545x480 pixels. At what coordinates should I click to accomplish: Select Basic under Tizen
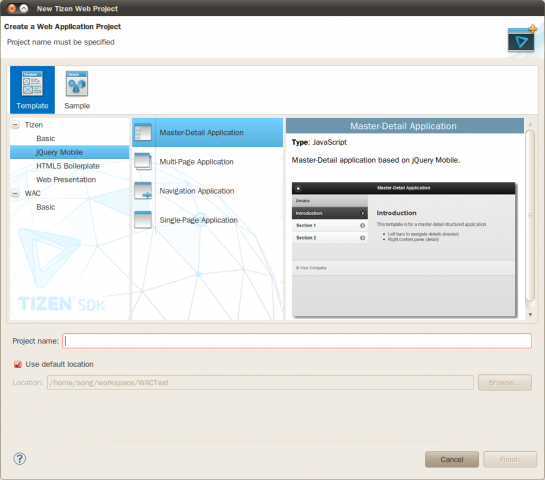(46, 138)
